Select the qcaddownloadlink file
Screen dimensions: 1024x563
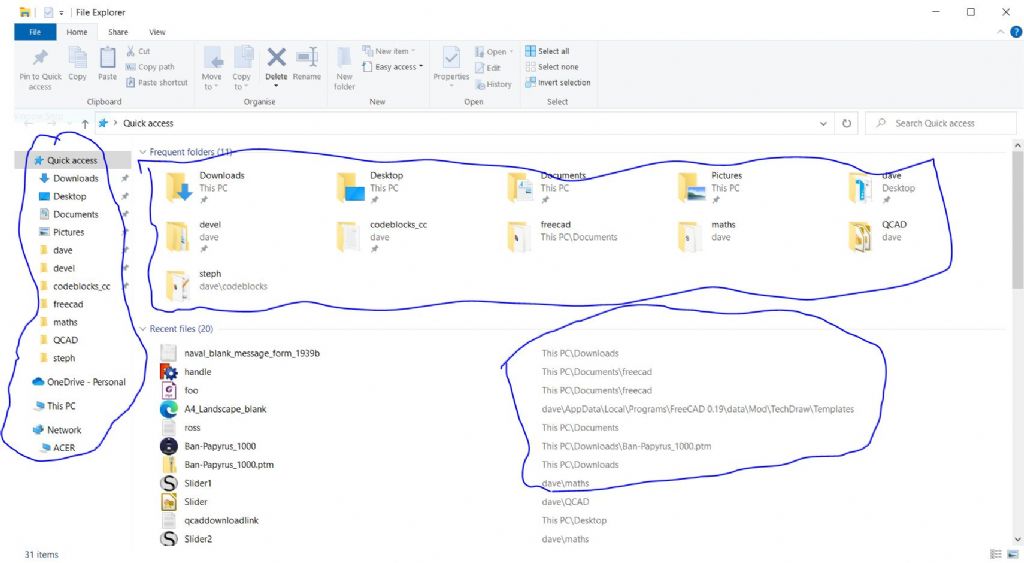coord(221,521)
